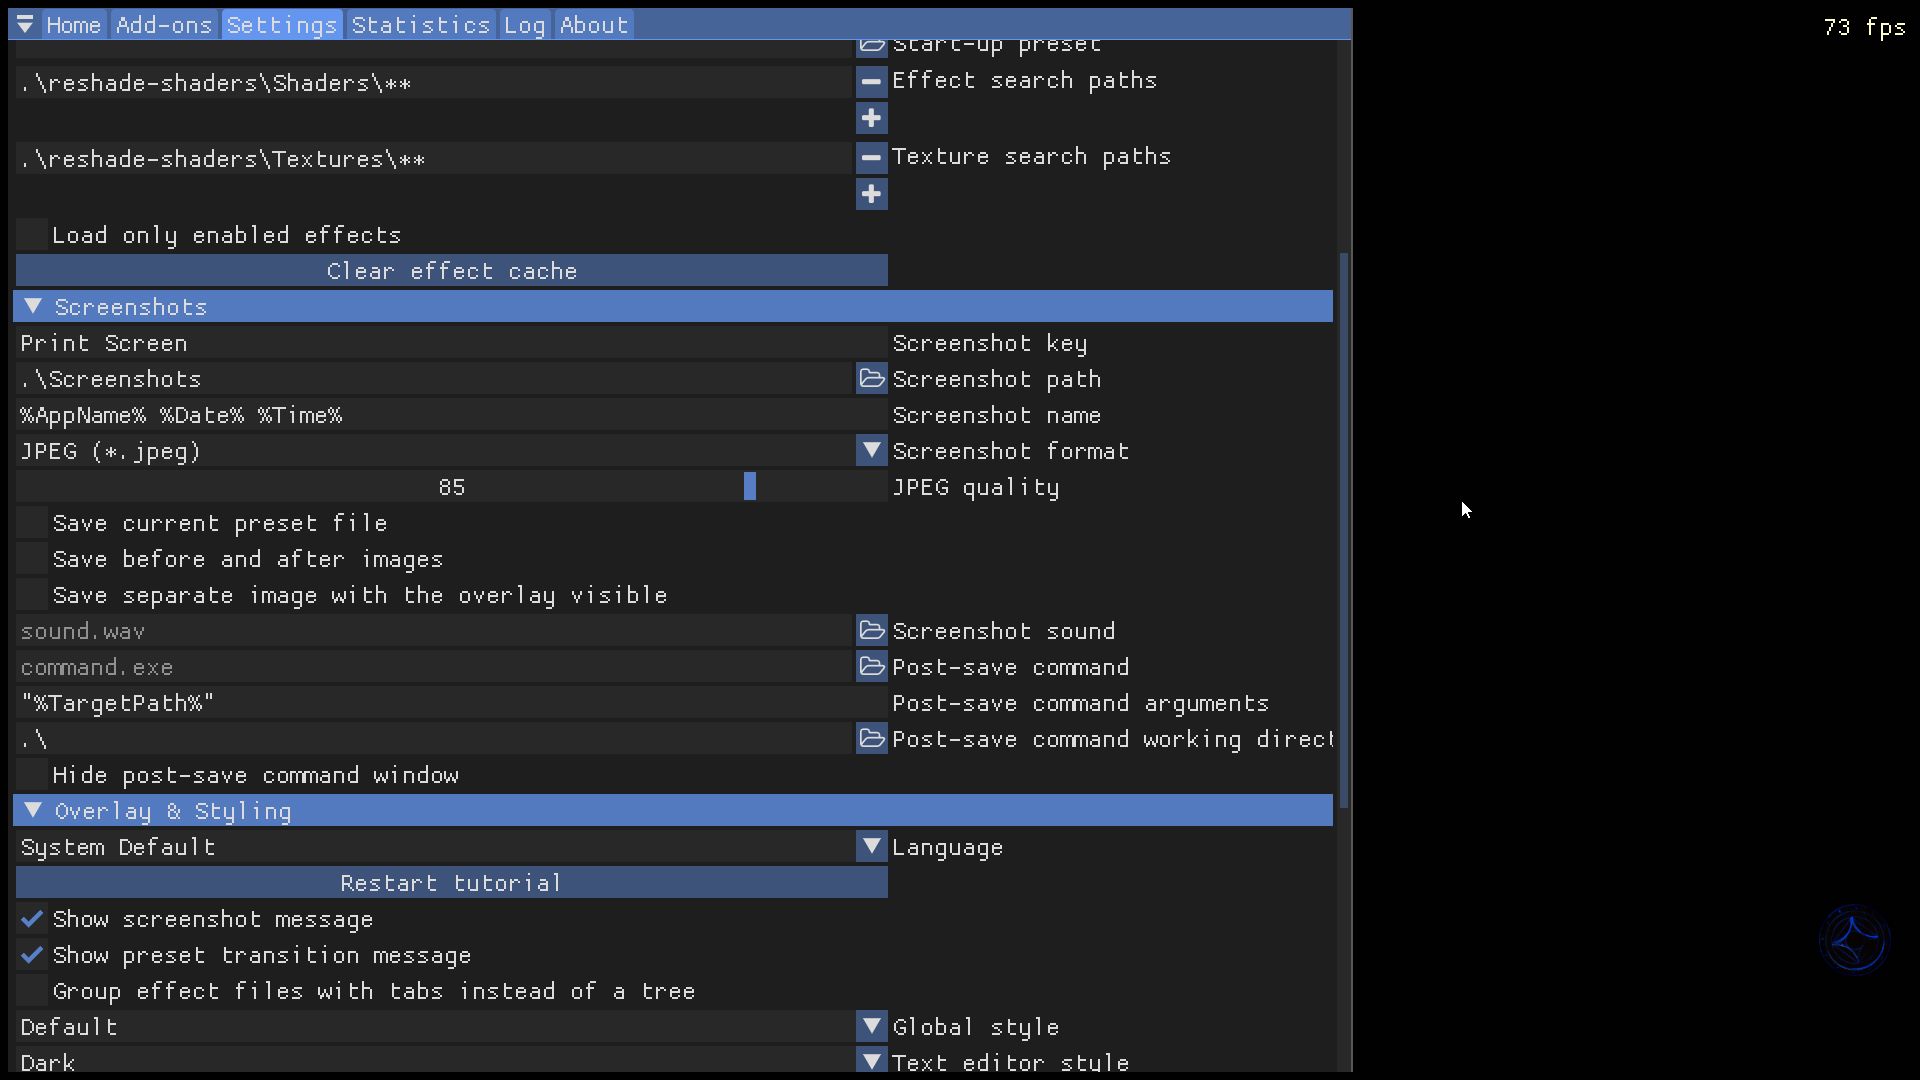The width and height of the screenshot is (1920, 1080).
Task: Switch to the Home tab
Action: point(74,25)
